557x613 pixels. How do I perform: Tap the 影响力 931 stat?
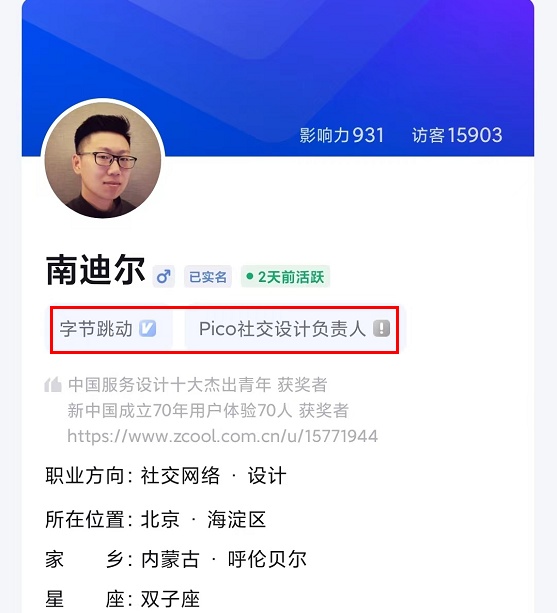(342, 135)
